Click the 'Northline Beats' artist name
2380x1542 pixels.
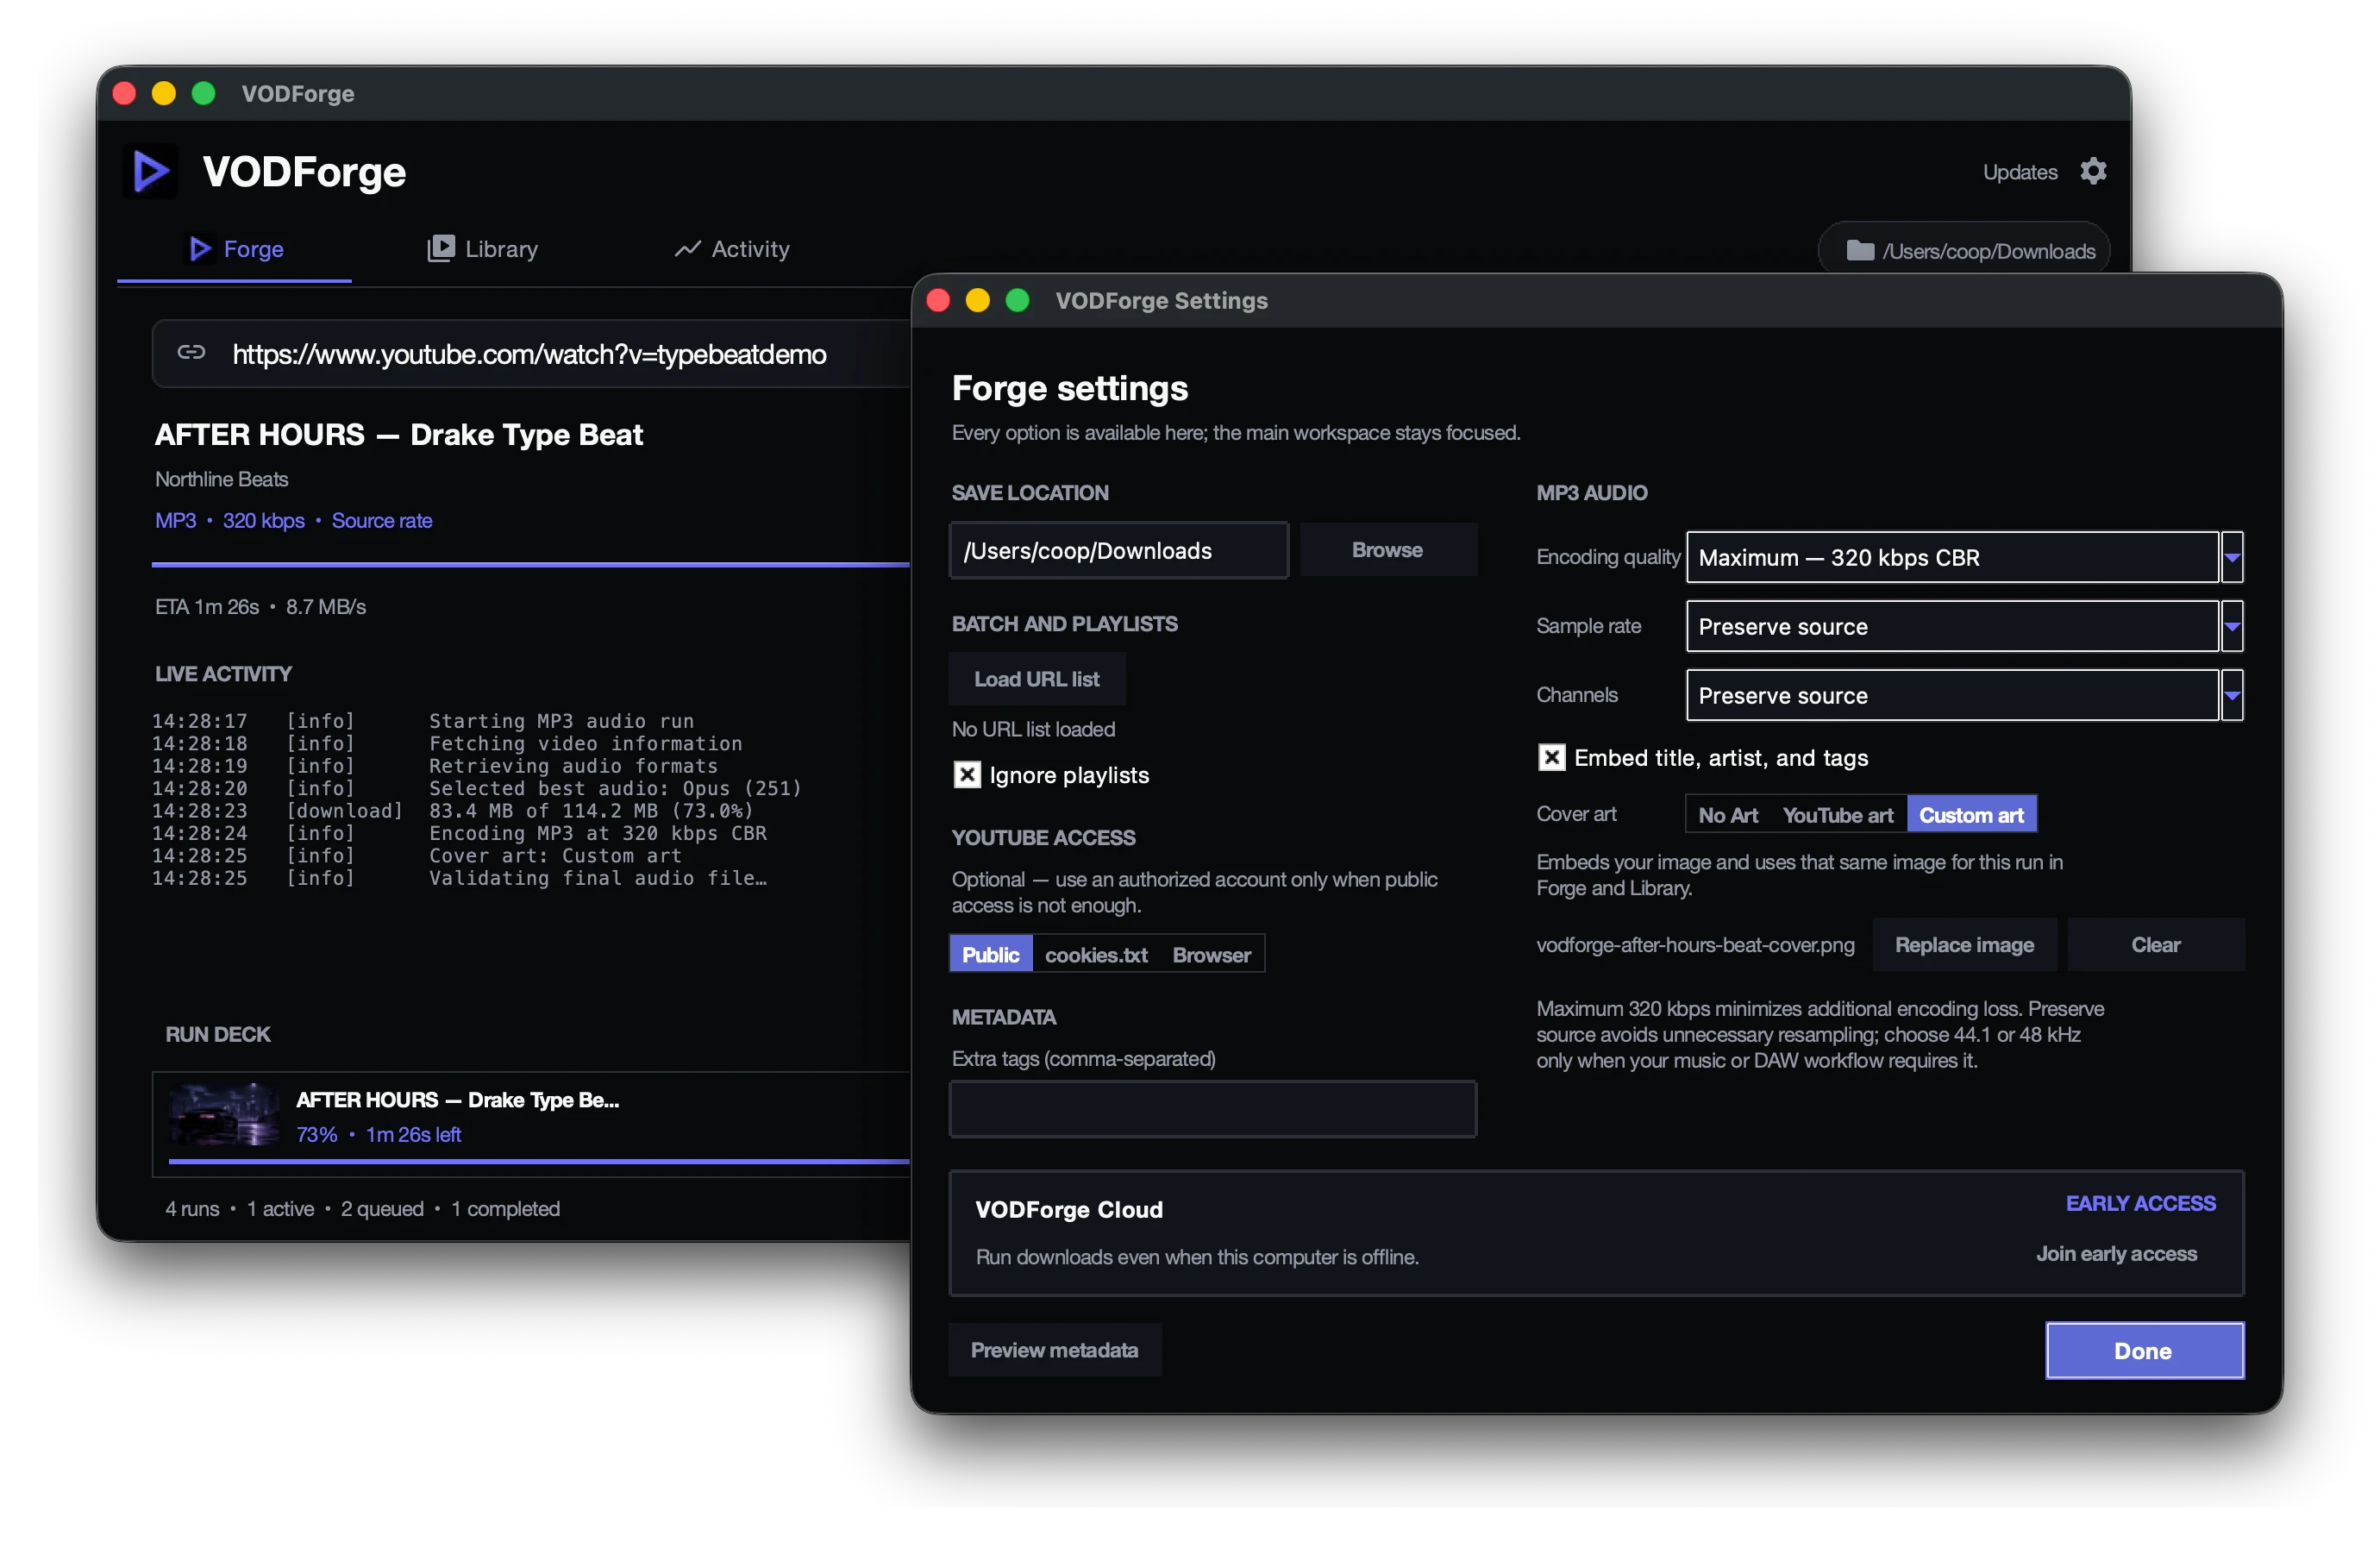222,479
